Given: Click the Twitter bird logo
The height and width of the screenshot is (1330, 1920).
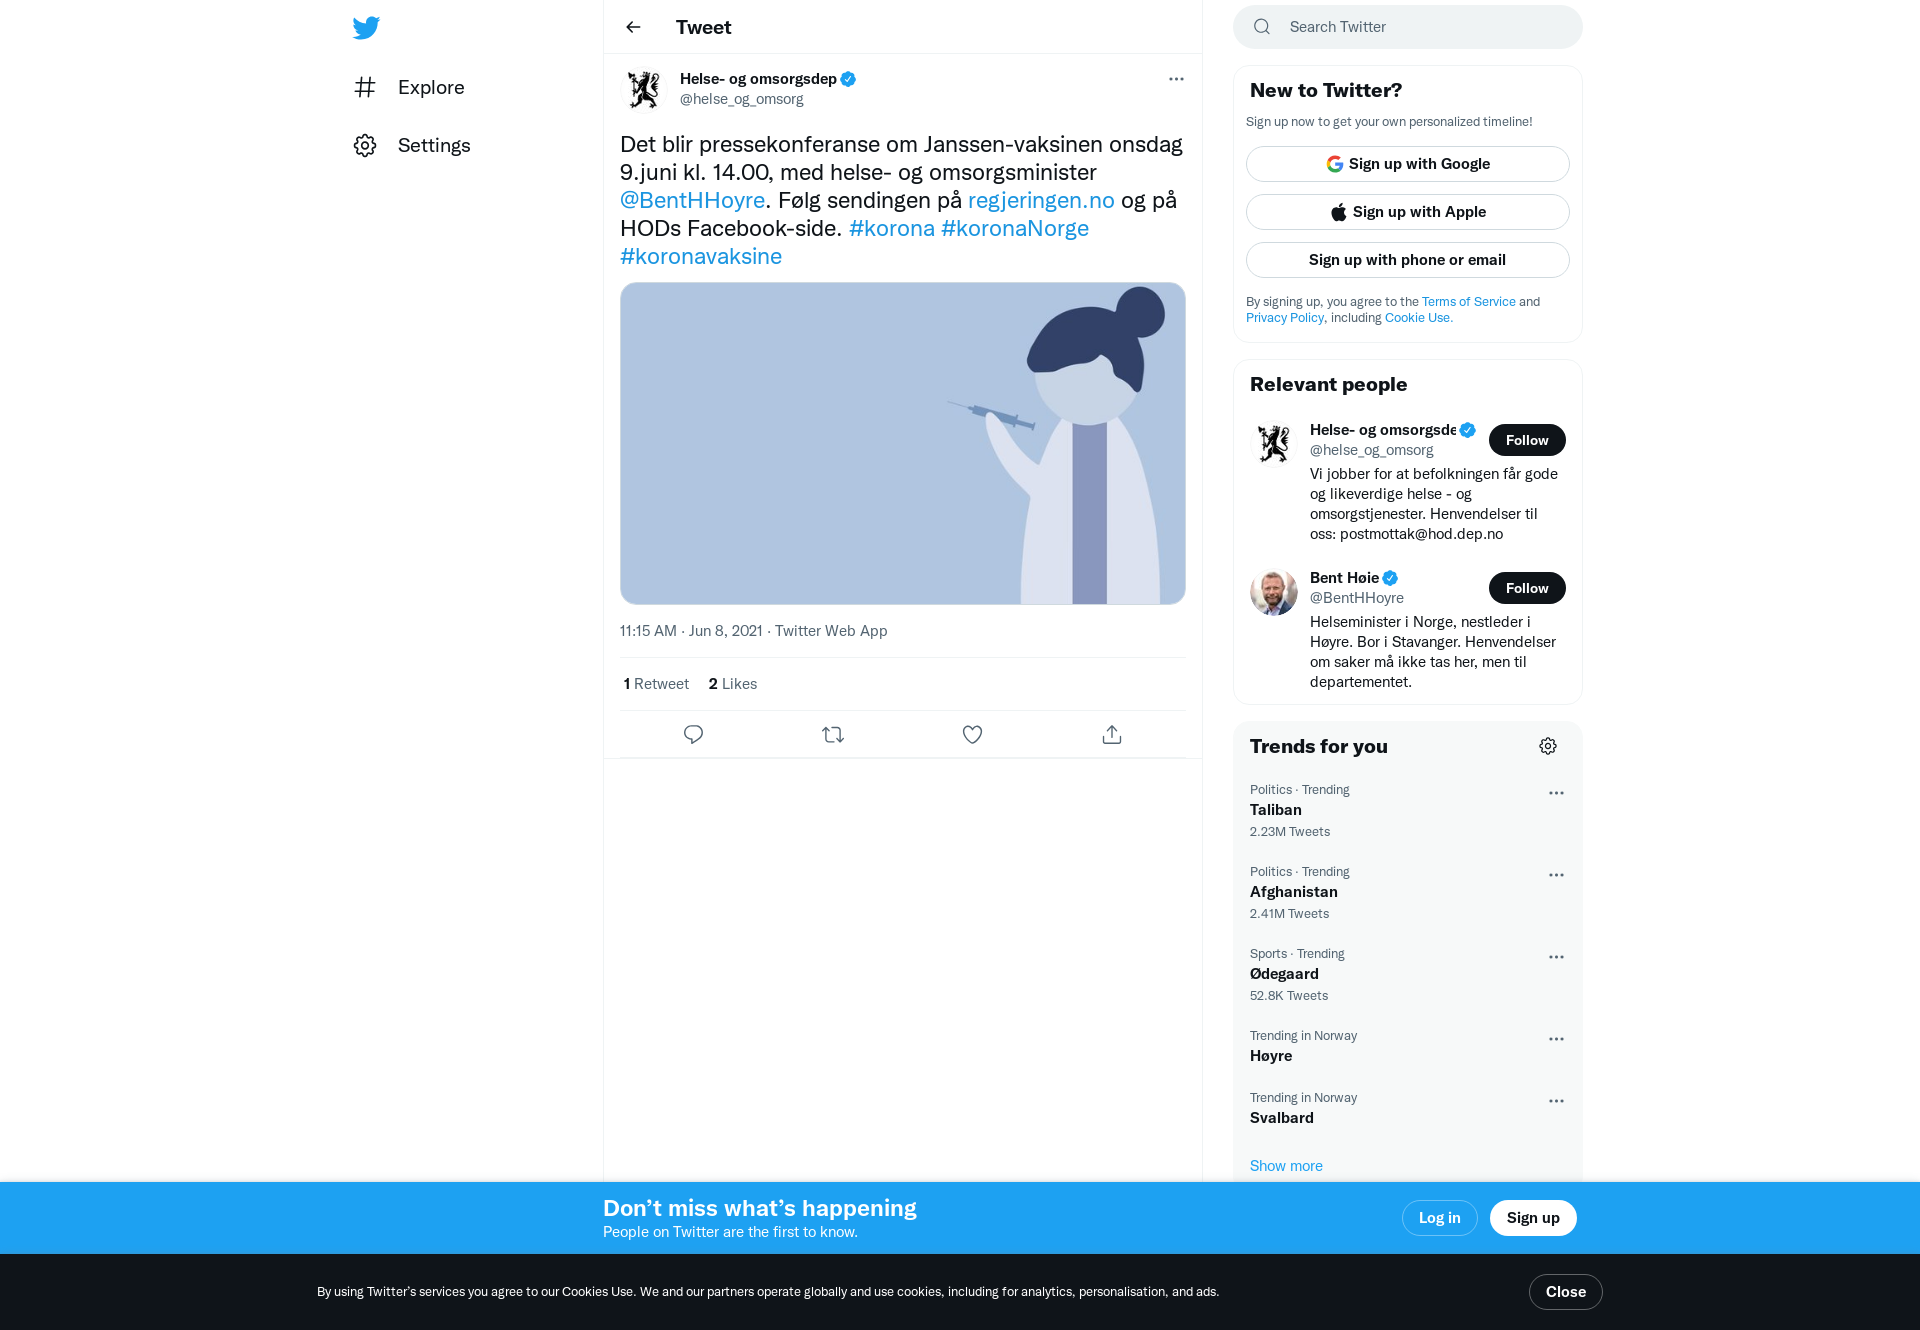Looking at the screenshot, I should [366, 27].
